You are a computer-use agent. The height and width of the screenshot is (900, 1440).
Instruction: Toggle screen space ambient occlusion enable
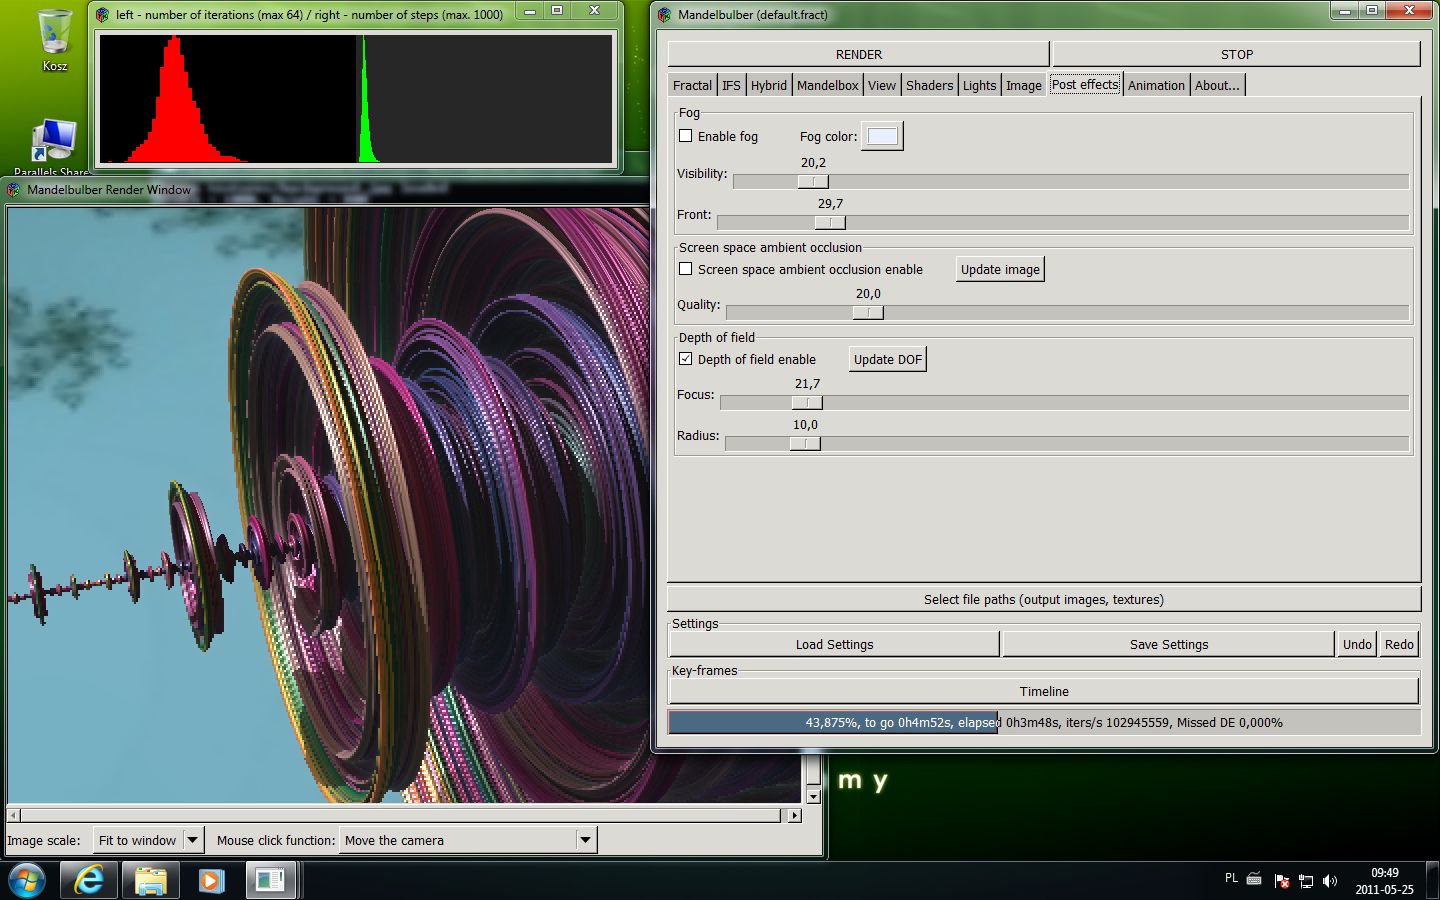686,269
